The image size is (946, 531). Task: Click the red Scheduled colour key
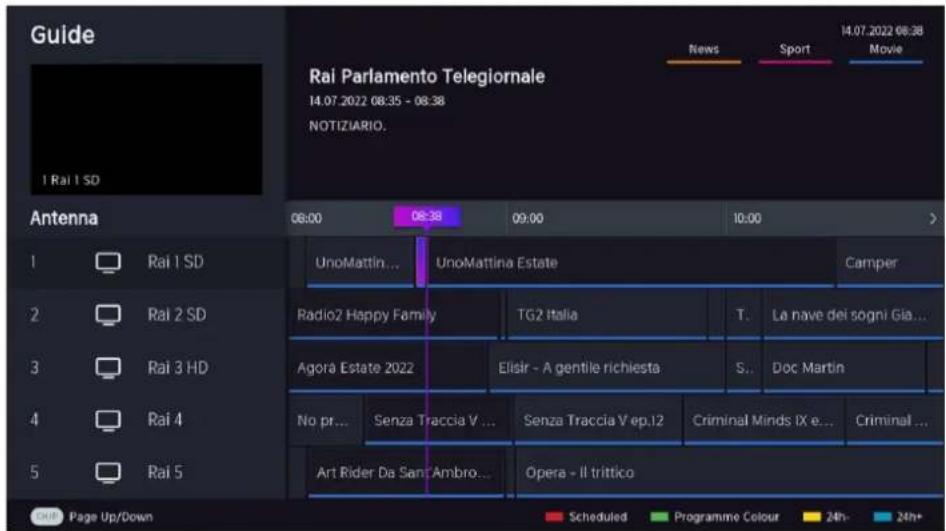586,517
